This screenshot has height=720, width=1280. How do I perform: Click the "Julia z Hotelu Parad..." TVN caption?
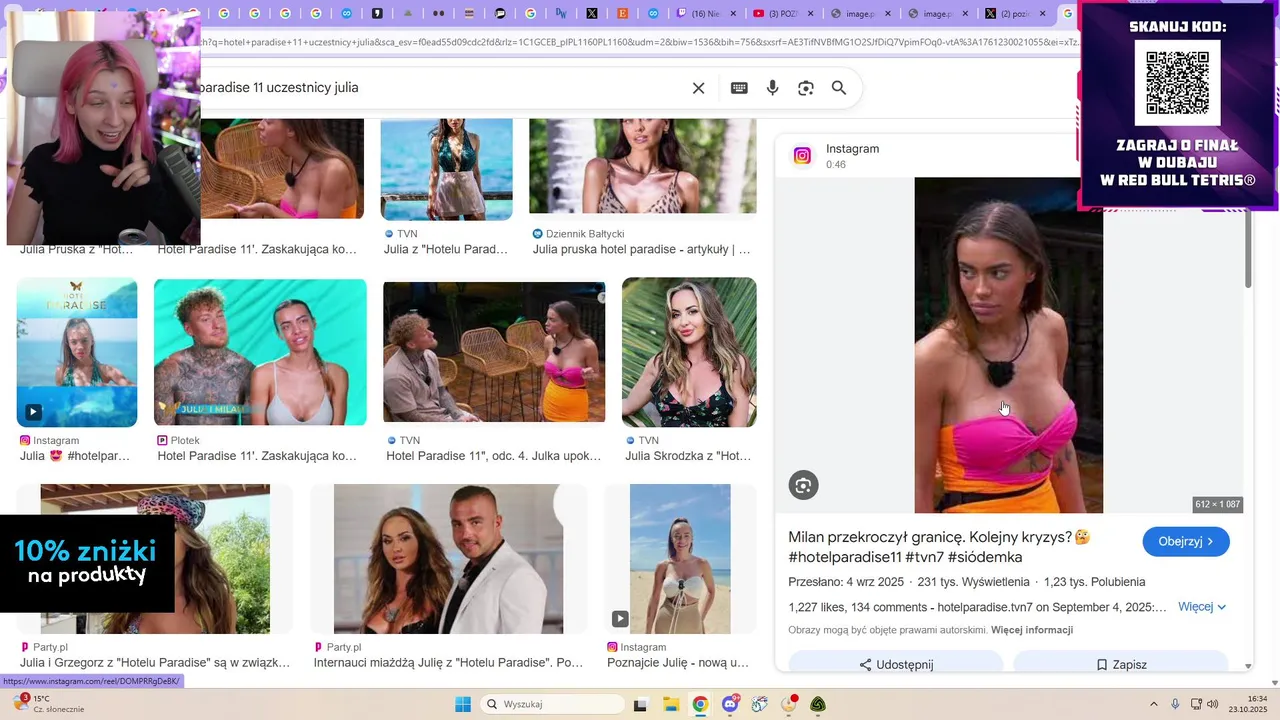pos(446,249)
